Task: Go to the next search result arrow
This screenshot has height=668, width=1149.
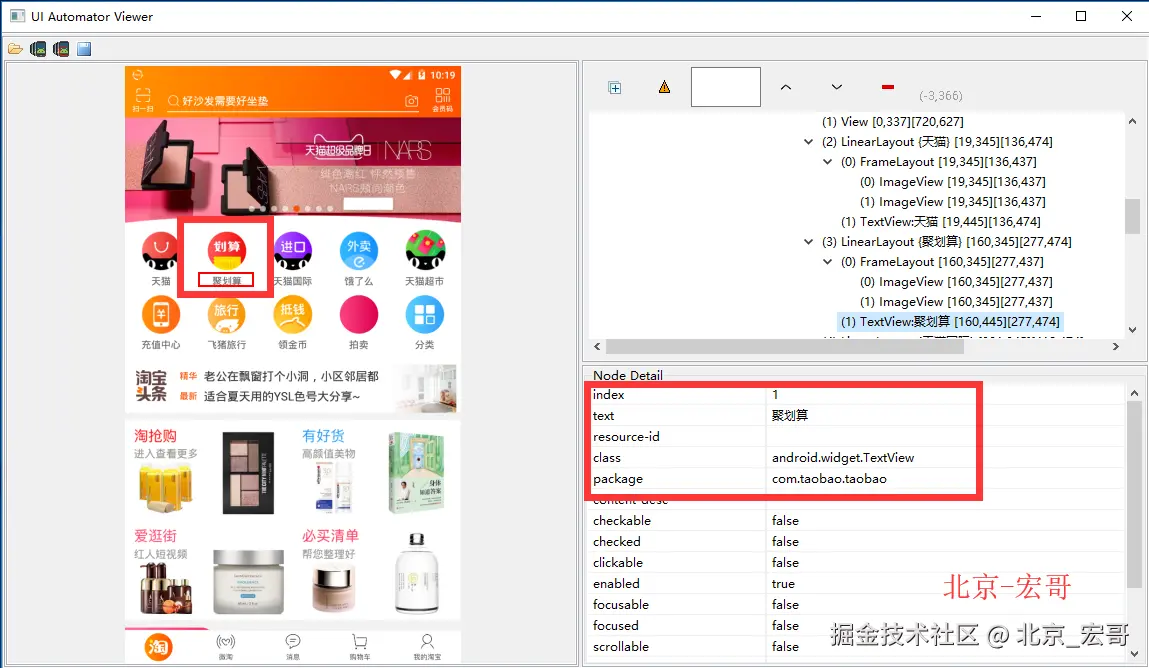Action: coord(836,87)
